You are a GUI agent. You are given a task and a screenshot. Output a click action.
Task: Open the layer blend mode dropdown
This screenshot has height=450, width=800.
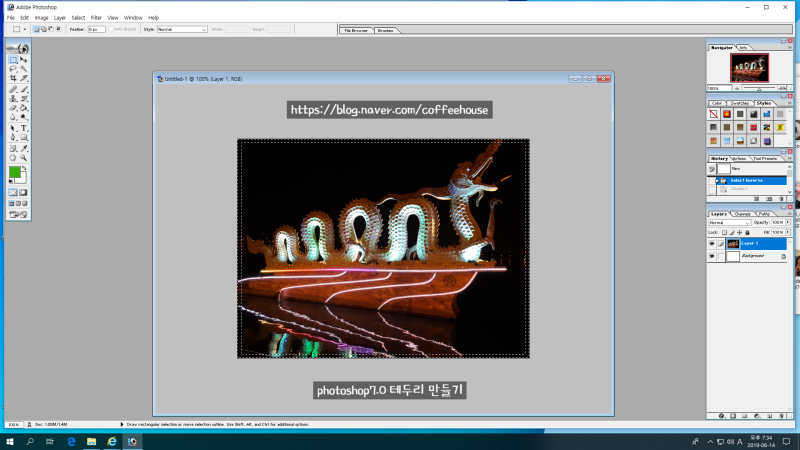pos(729,222)
